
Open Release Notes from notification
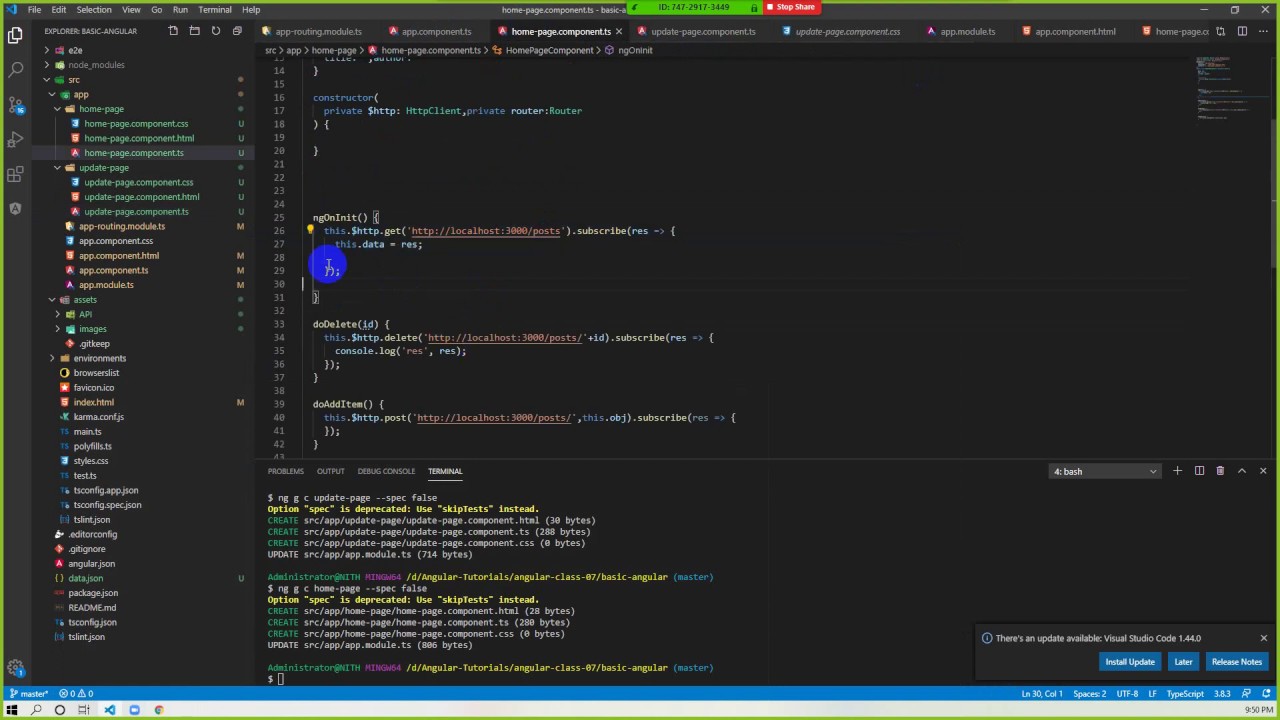click(x=1237, y=662)
